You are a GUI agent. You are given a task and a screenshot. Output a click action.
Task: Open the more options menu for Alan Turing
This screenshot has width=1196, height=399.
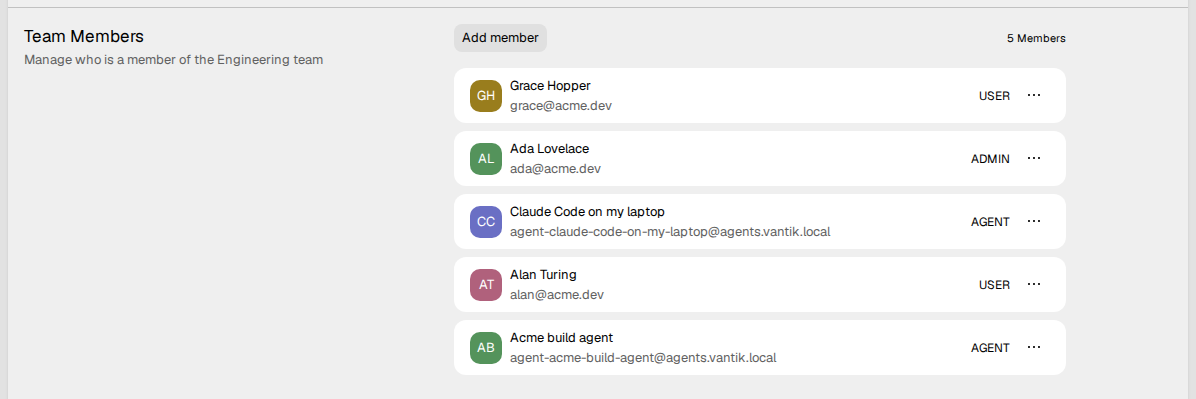tap(1034, 285)
